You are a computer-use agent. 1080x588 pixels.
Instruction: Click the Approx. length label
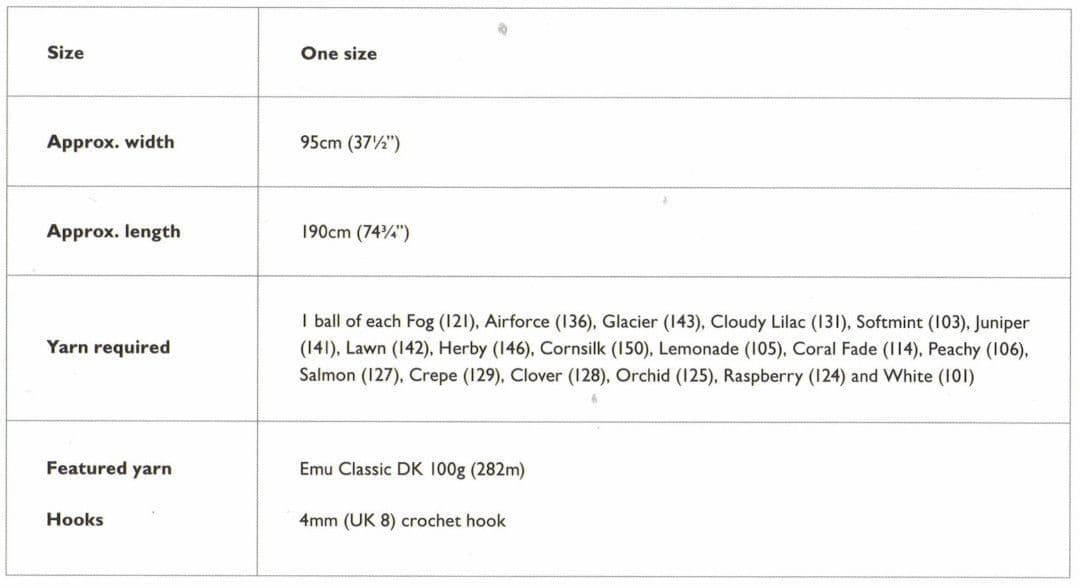click(114, 231)
